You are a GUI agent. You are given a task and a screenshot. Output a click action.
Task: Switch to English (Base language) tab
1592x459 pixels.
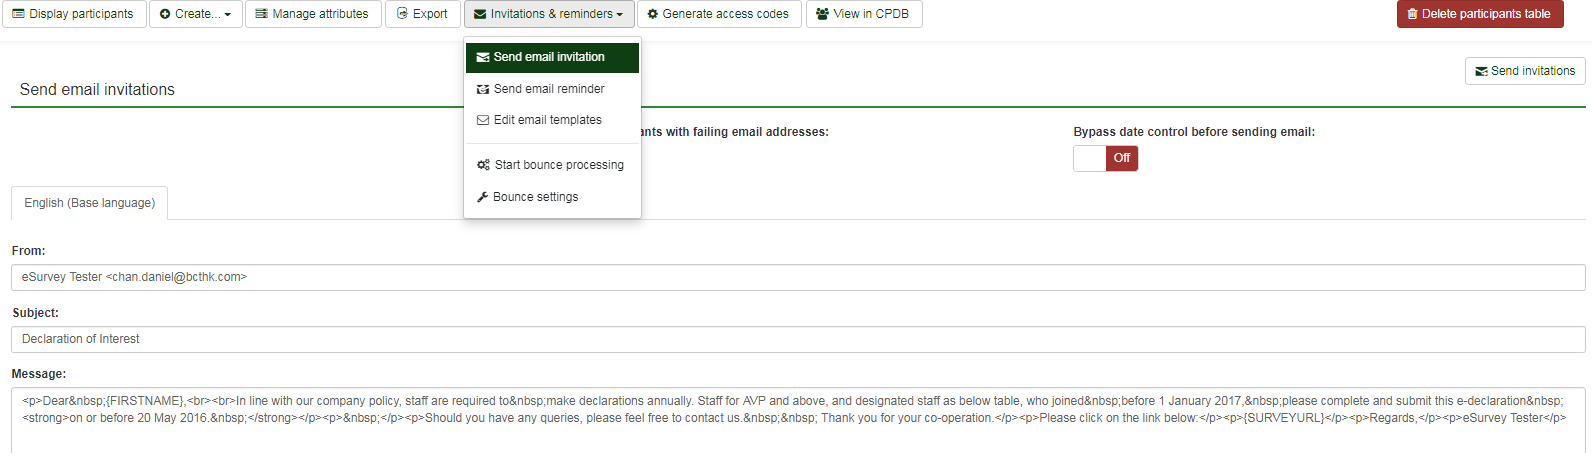pyautogui.click(x=90, y=203)
